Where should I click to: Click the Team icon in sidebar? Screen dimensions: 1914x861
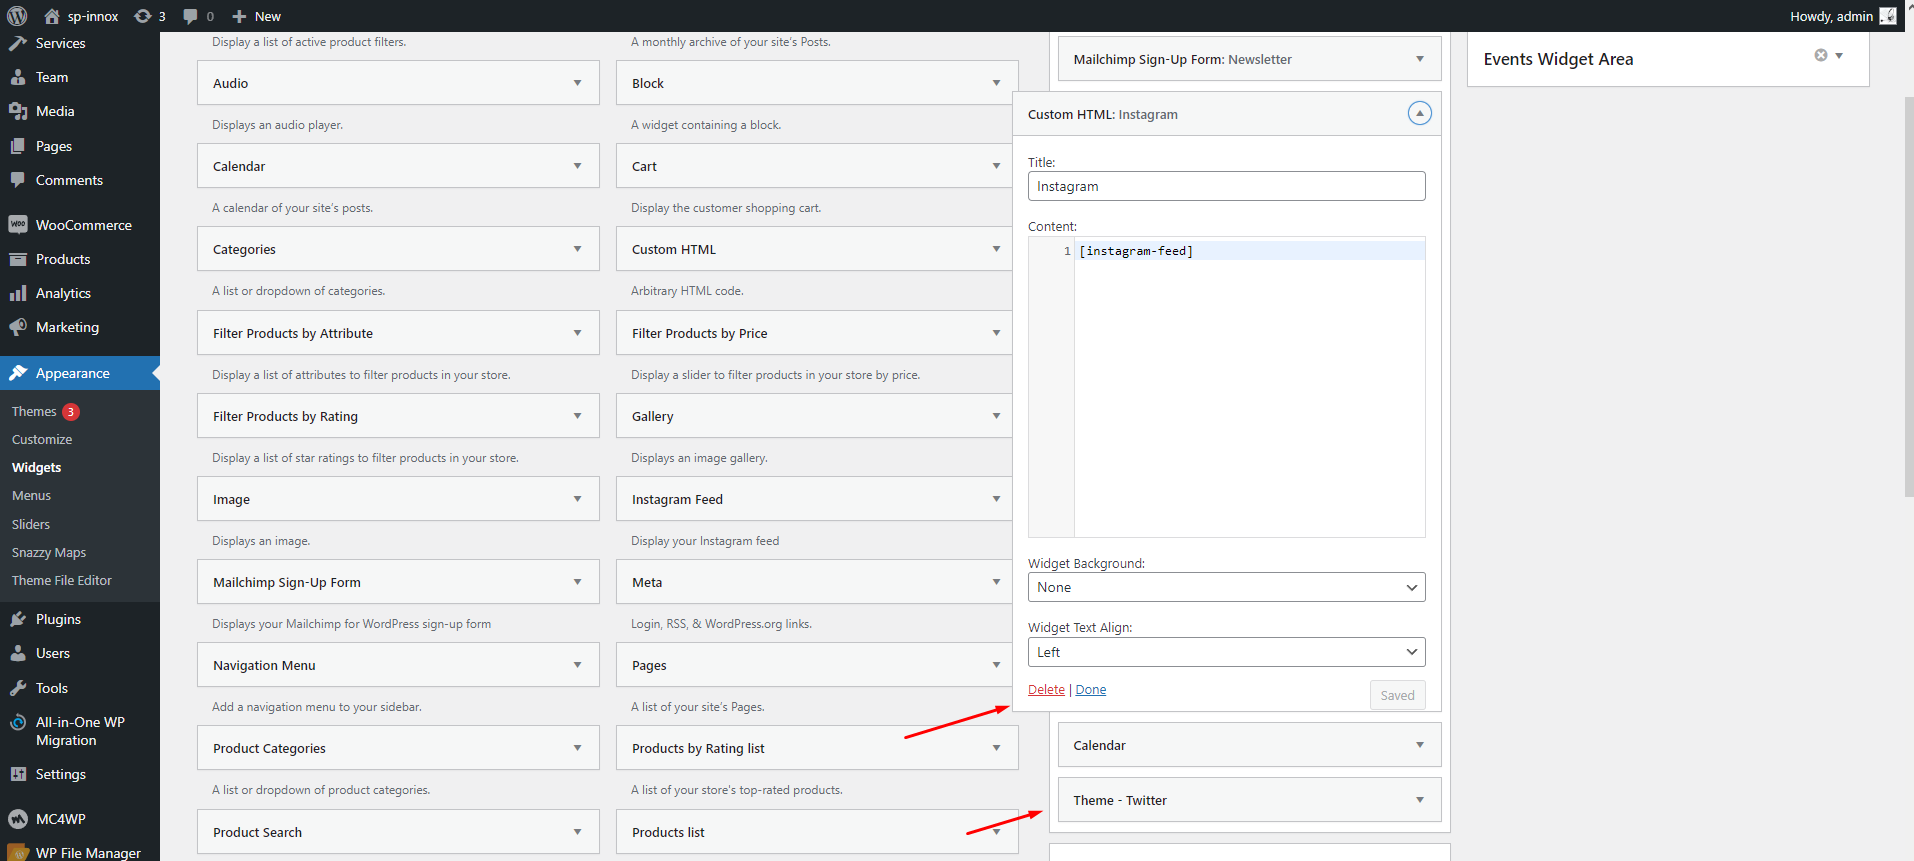[18, 77]
